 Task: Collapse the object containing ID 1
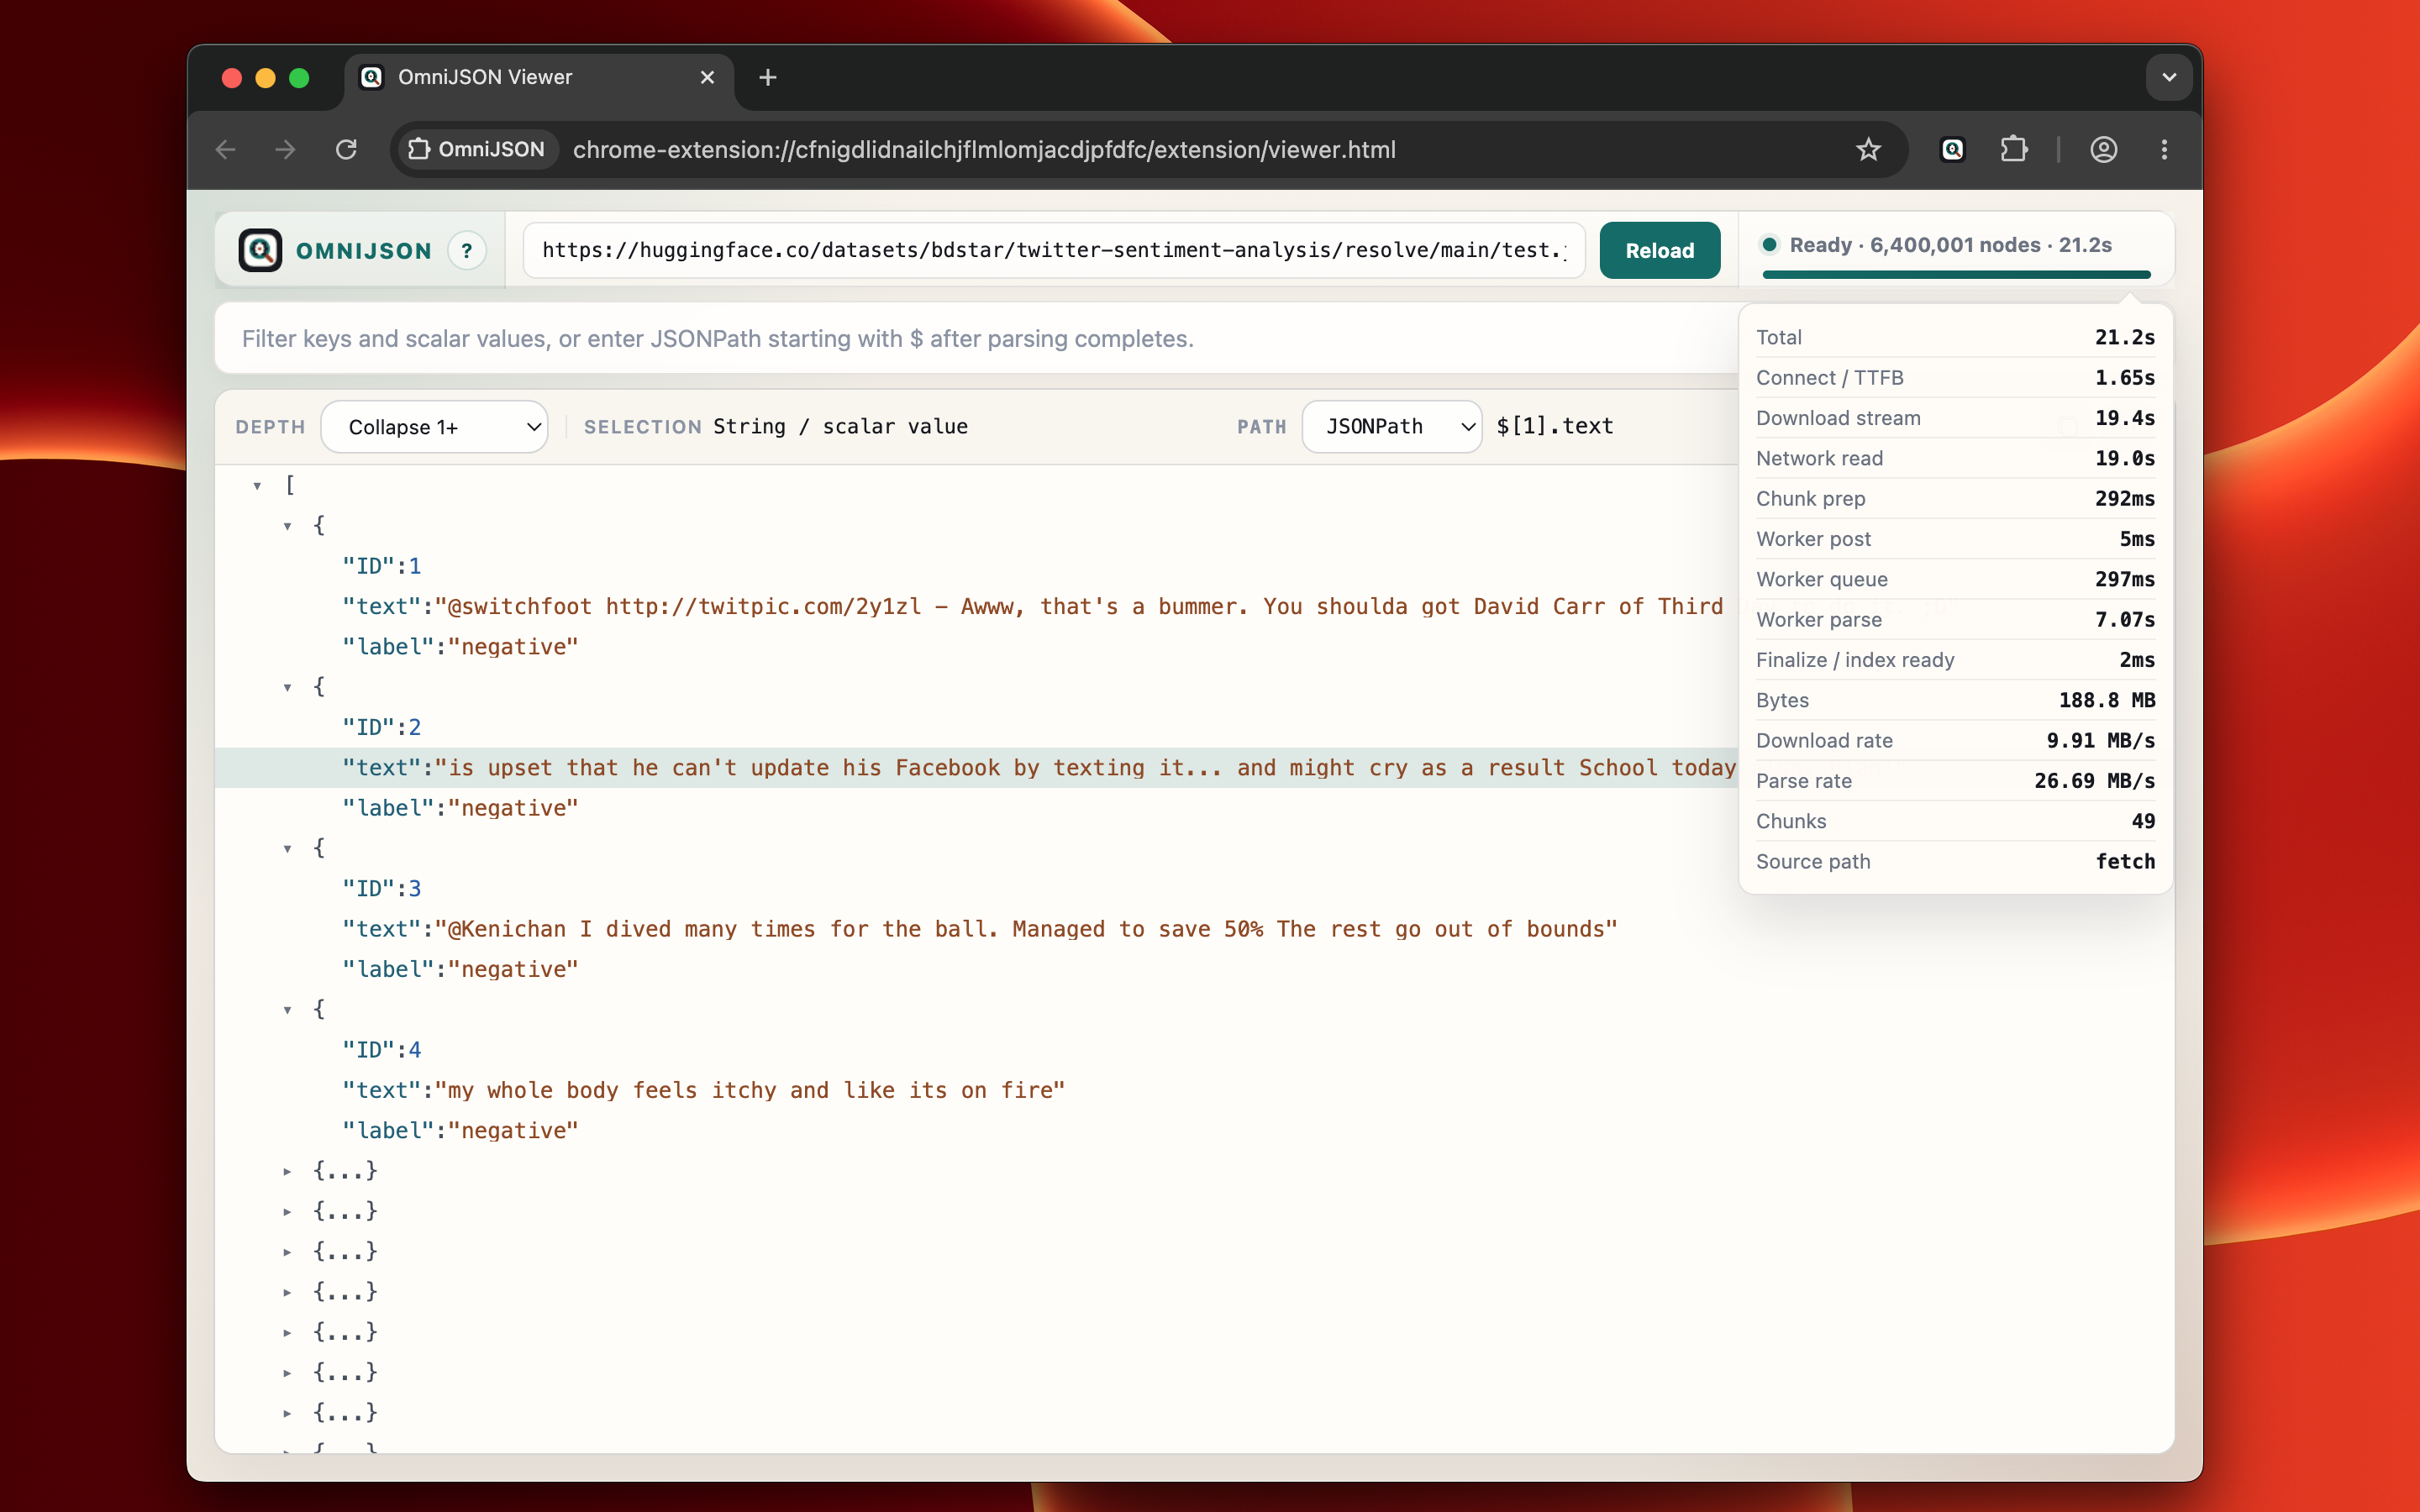click(x=287, y=526)
